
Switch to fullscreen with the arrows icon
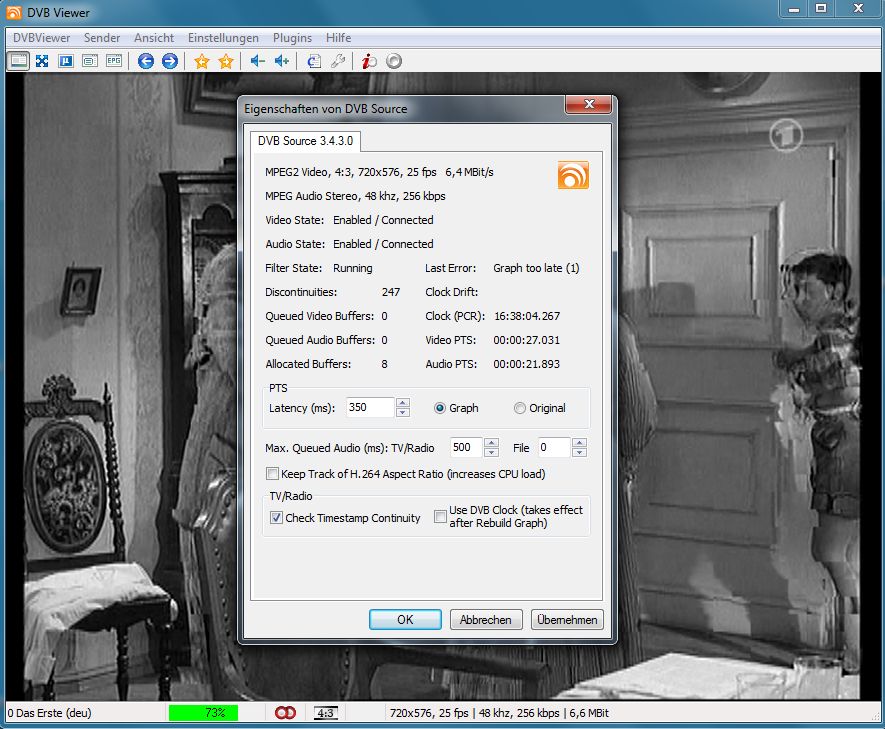42,60
